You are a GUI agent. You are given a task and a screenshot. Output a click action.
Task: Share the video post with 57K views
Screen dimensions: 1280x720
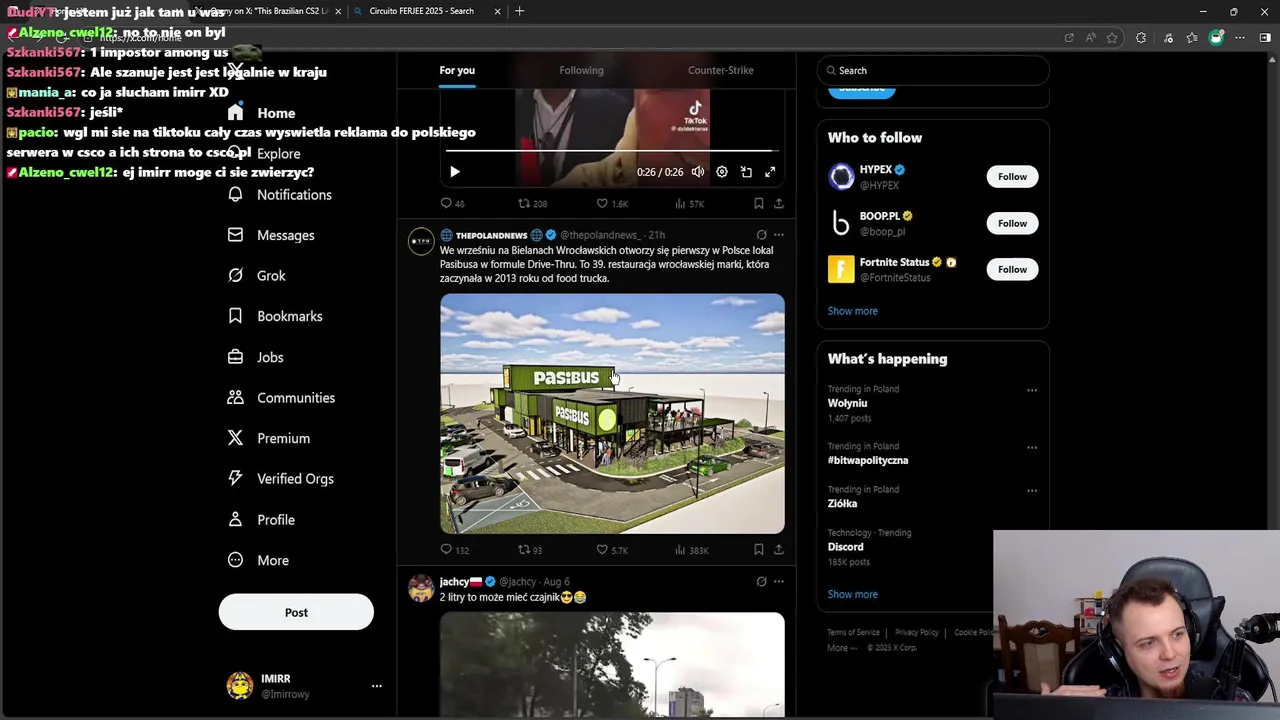779,203
